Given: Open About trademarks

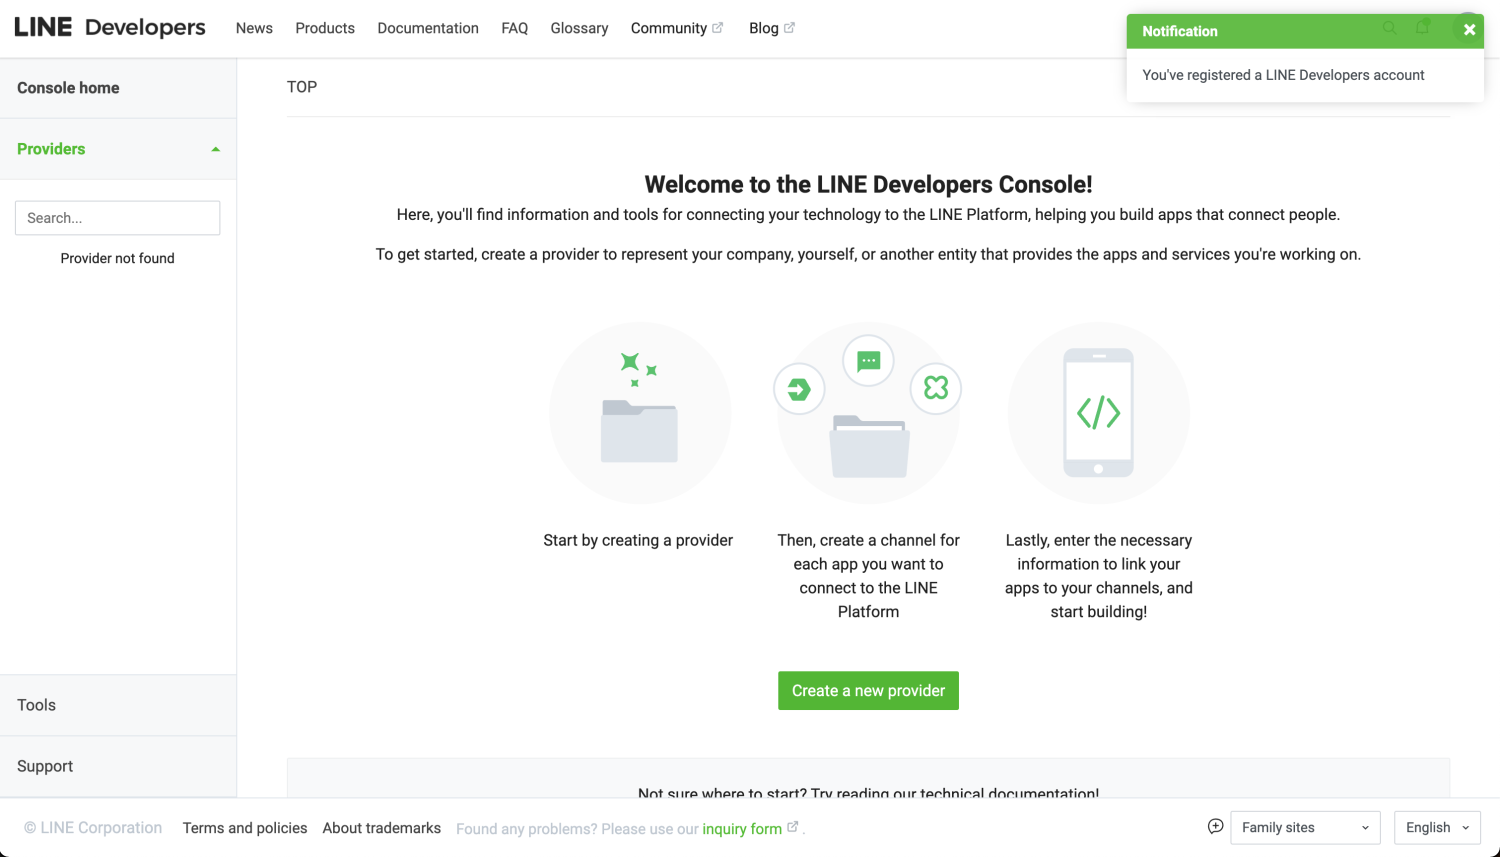Looking at the screenshot, I should click(382, 828).
